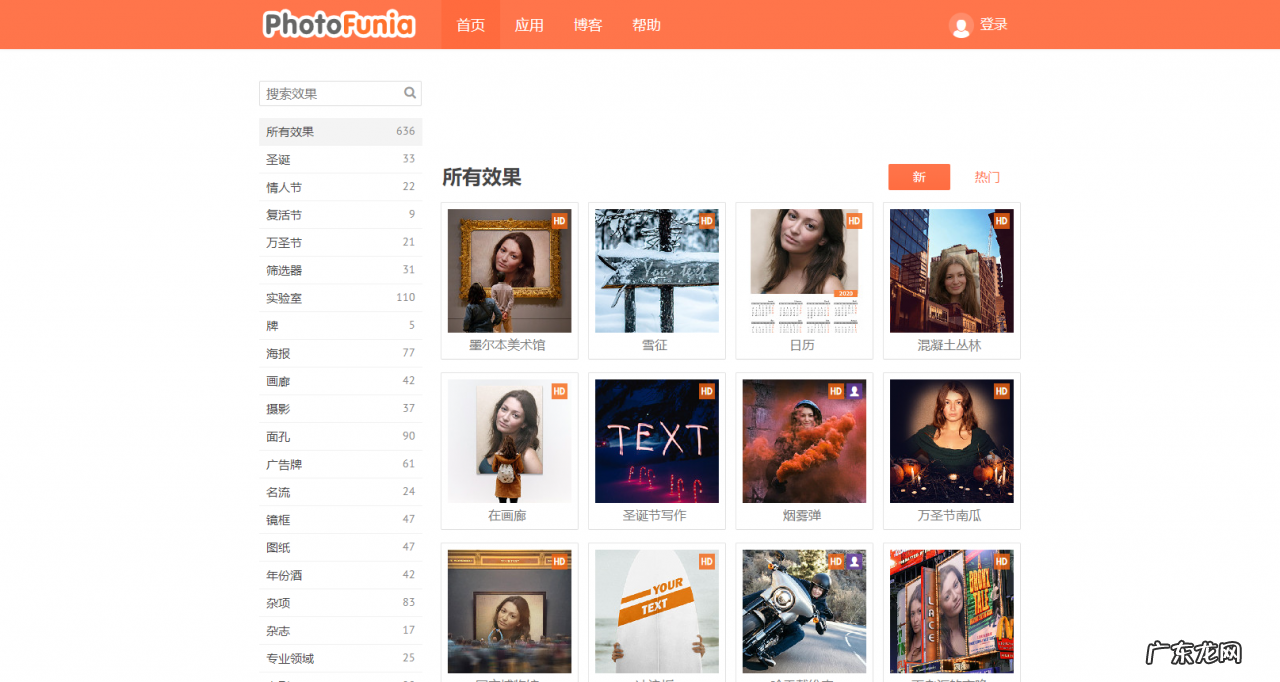Click the purple person icon on 烟雾弹 thumbnail
The height and width of the screenshot is (682, 1280).
pyautogui.click(x=854, y=391)
